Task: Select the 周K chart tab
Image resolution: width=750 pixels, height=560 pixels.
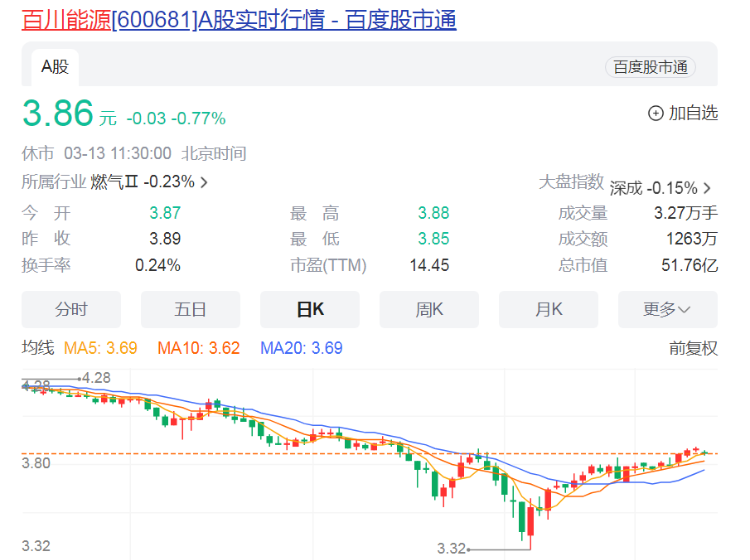Action: (x=429, y=309)
